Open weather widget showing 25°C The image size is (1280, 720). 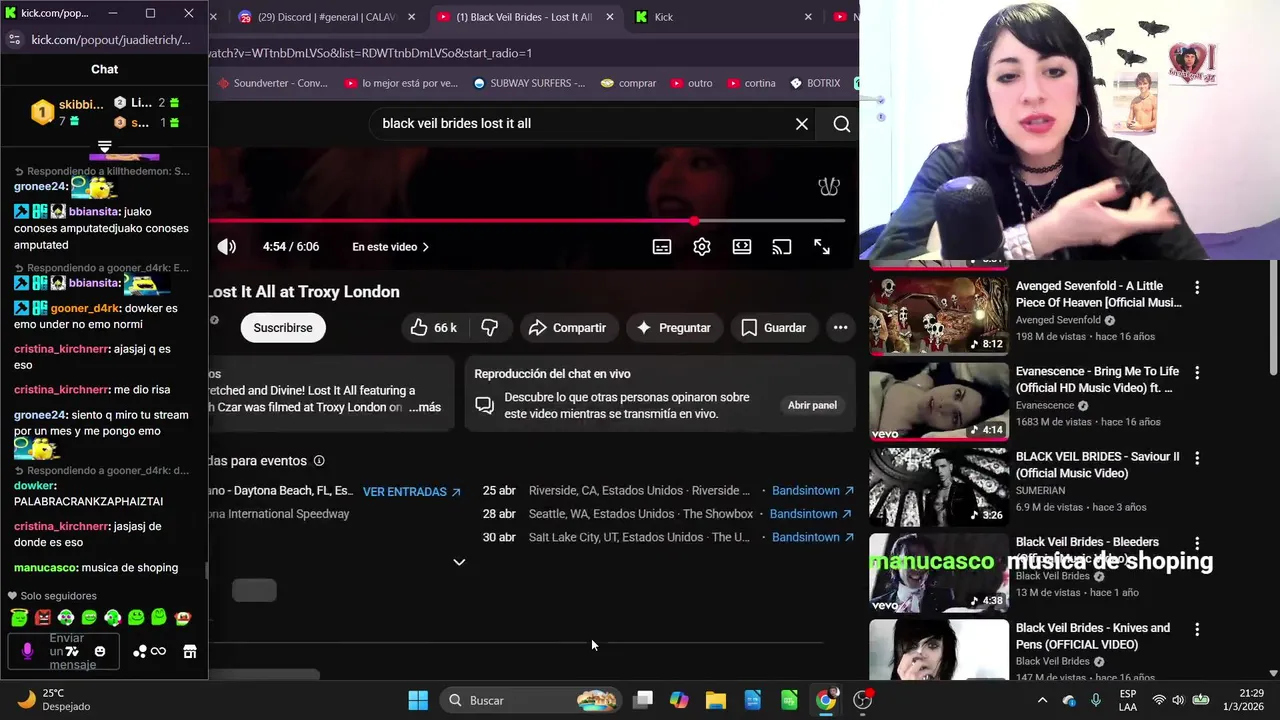tap(55, 700)
